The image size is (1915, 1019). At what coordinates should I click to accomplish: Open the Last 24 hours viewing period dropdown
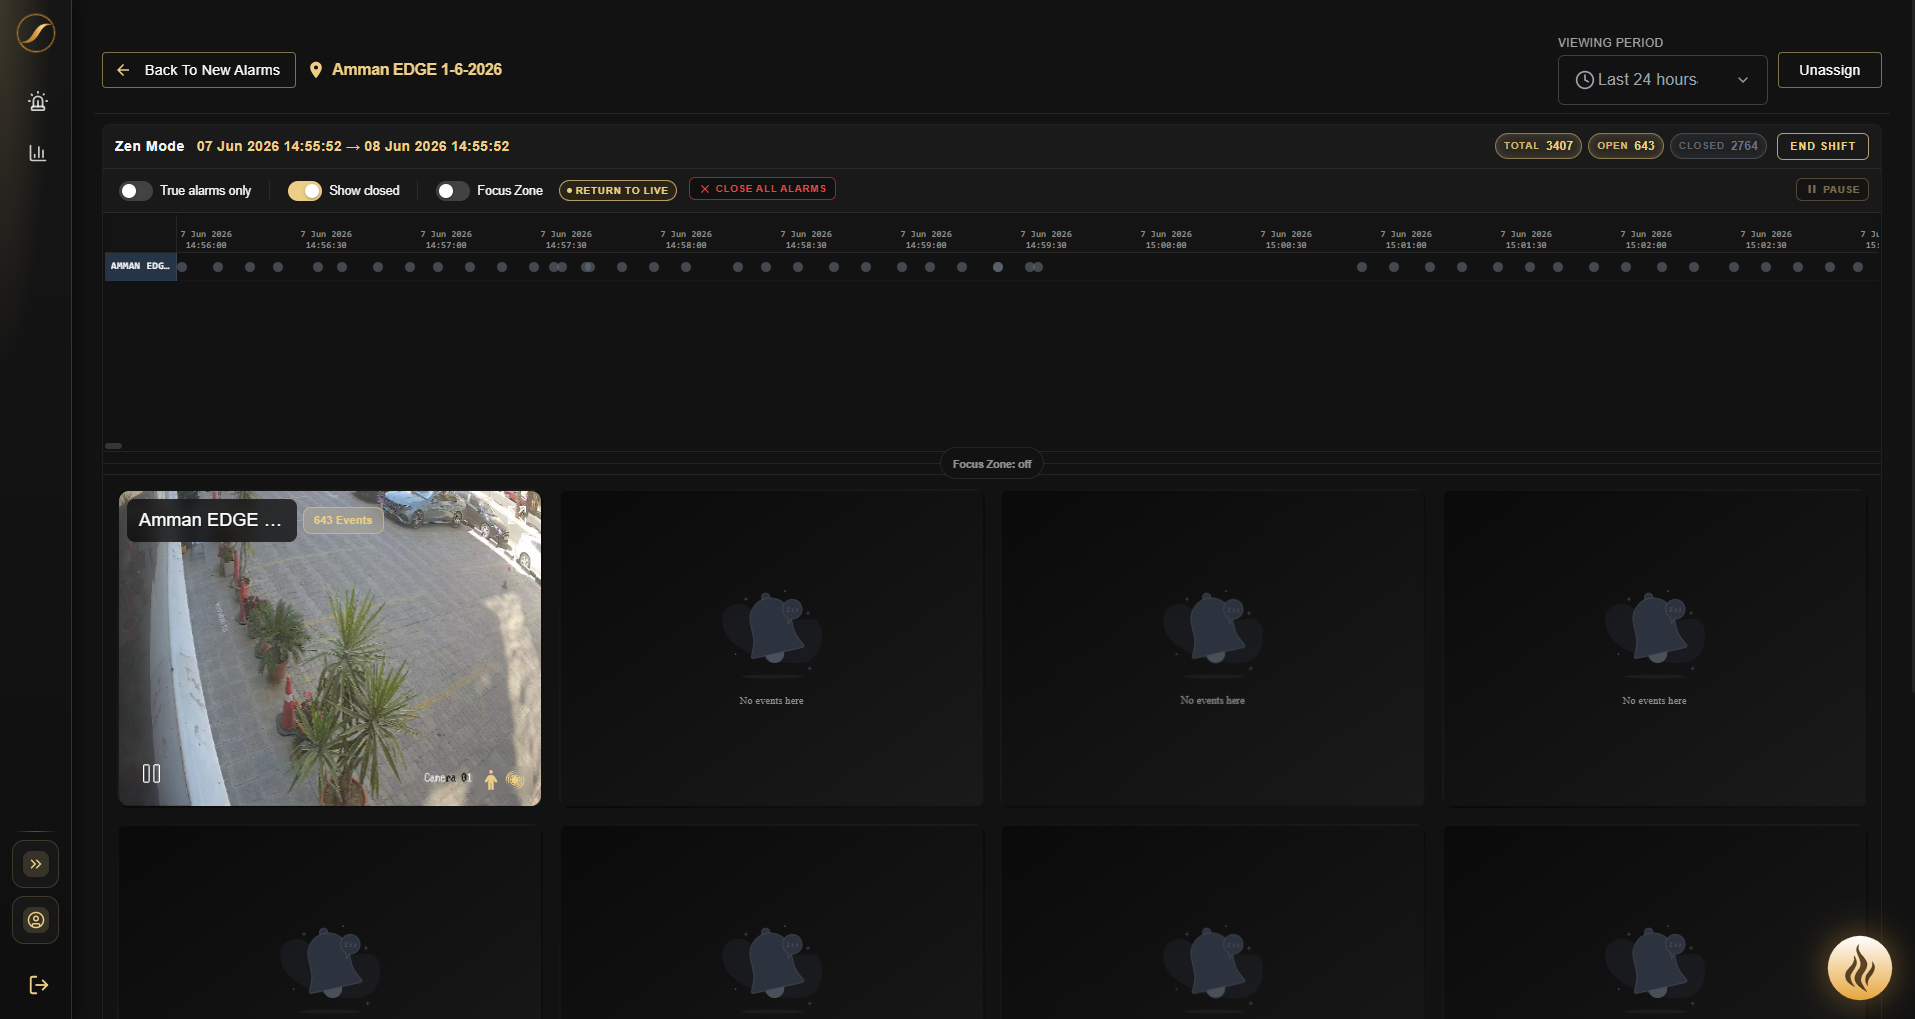pos(1662,80)
